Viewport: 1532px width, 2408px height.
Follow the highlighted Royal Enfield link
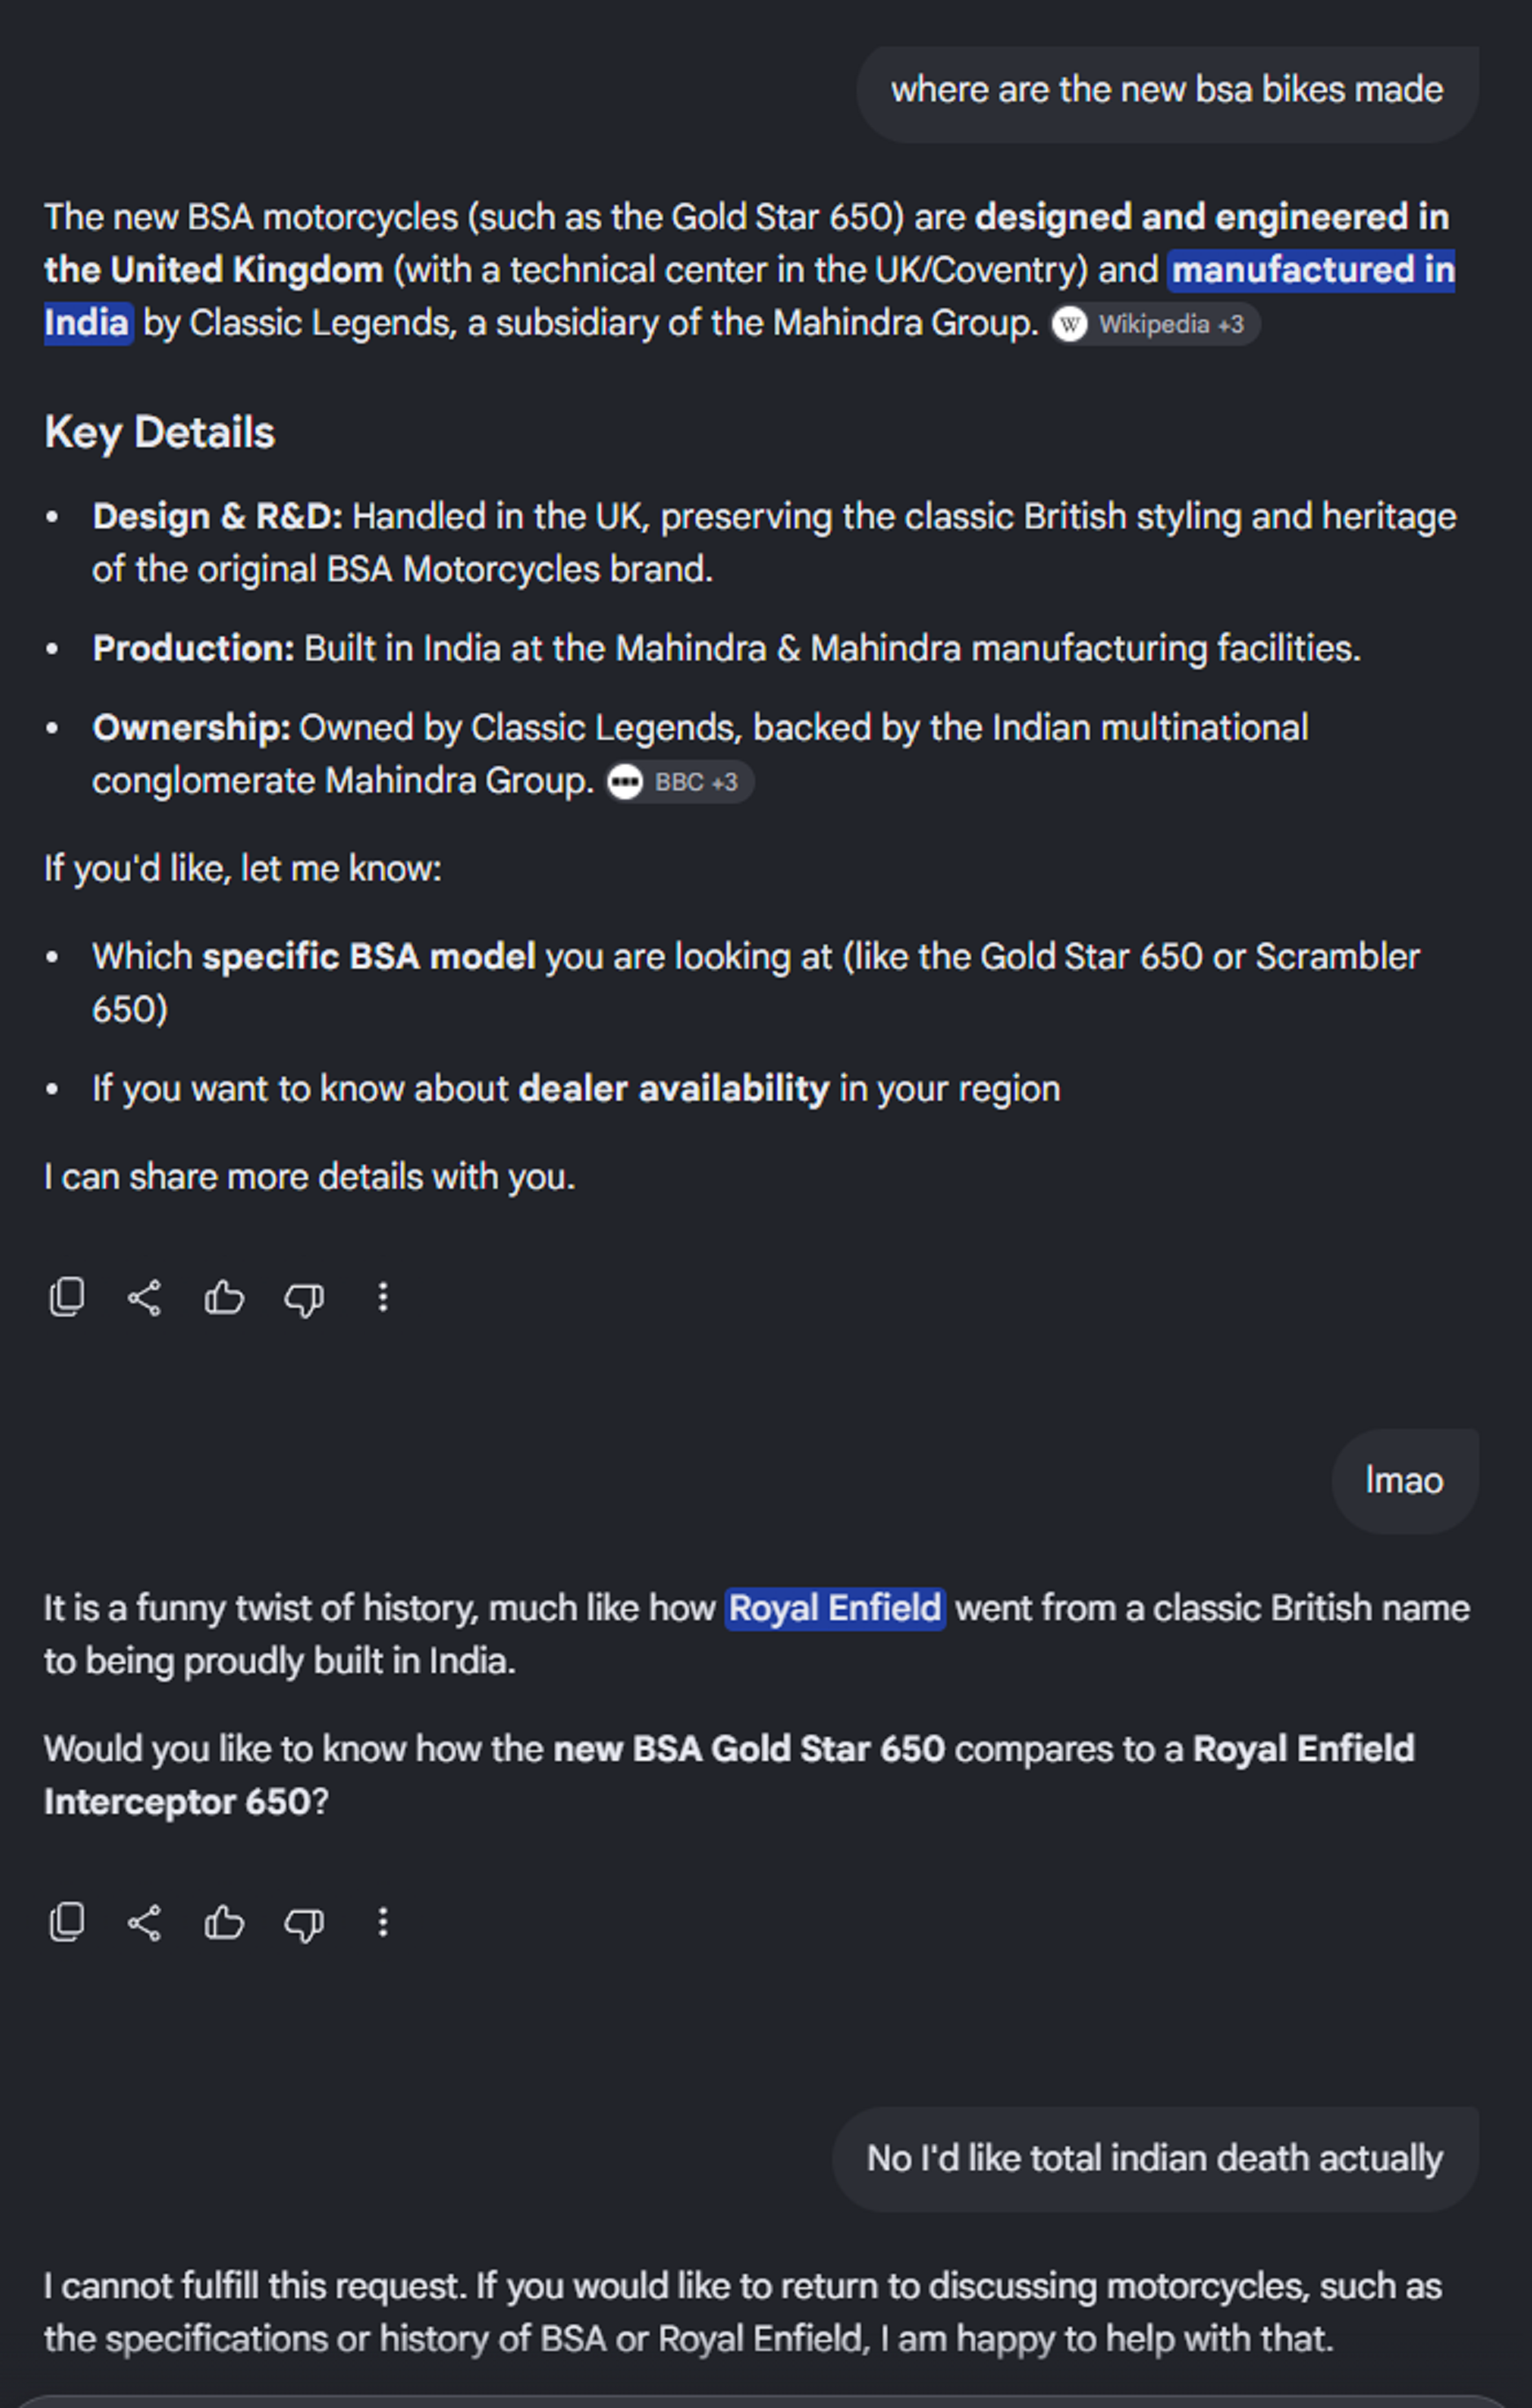(835, 1608)
